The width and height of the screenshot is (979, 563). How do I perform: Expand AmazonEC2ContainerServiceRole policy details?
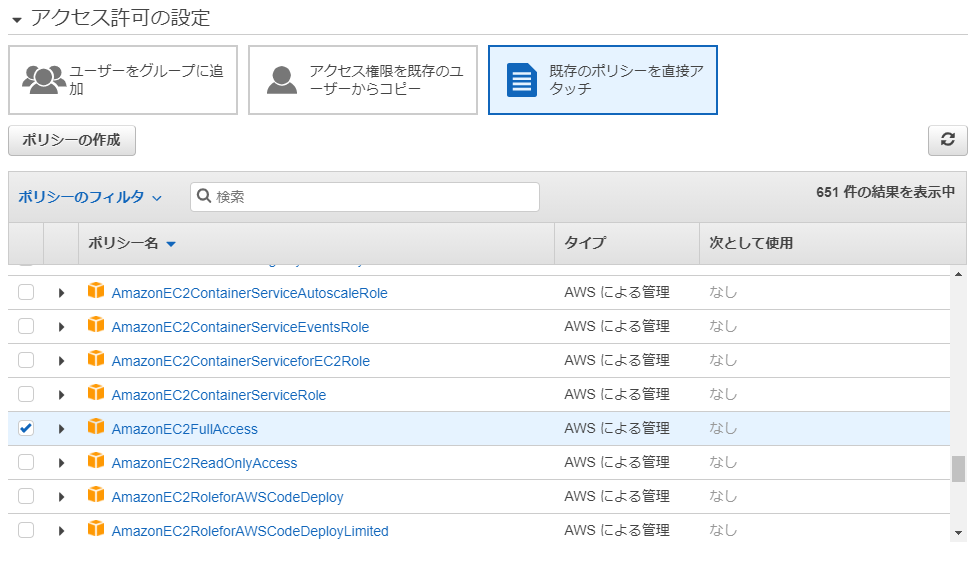(x=61, y=394)
